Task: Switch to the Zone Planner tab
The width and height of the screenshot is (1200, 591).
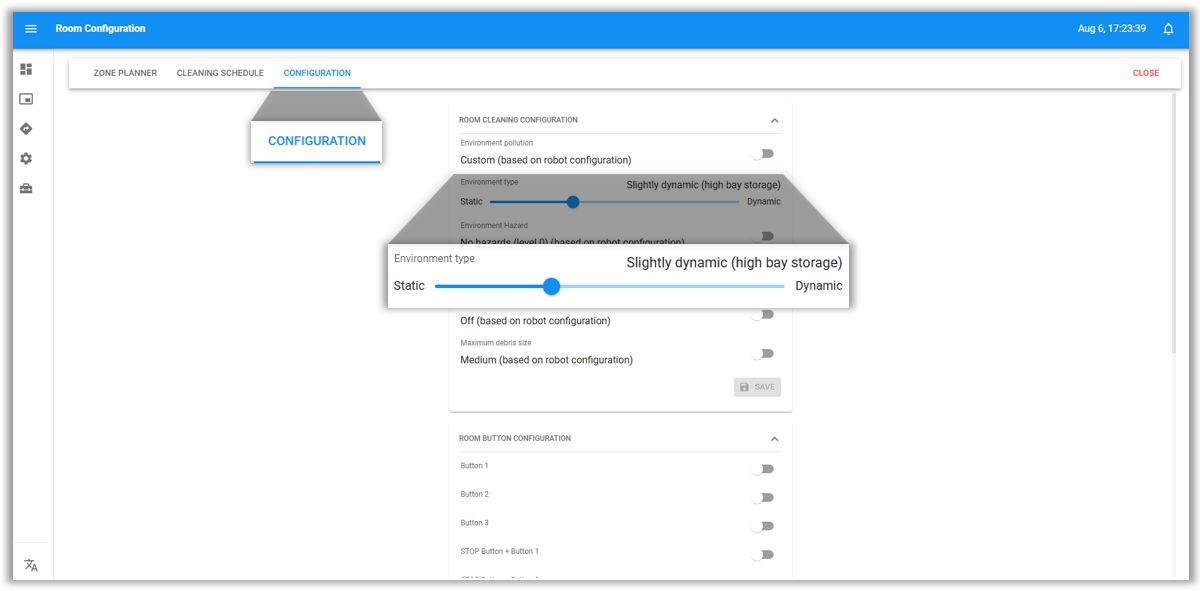Action: [x=125, y=73]
